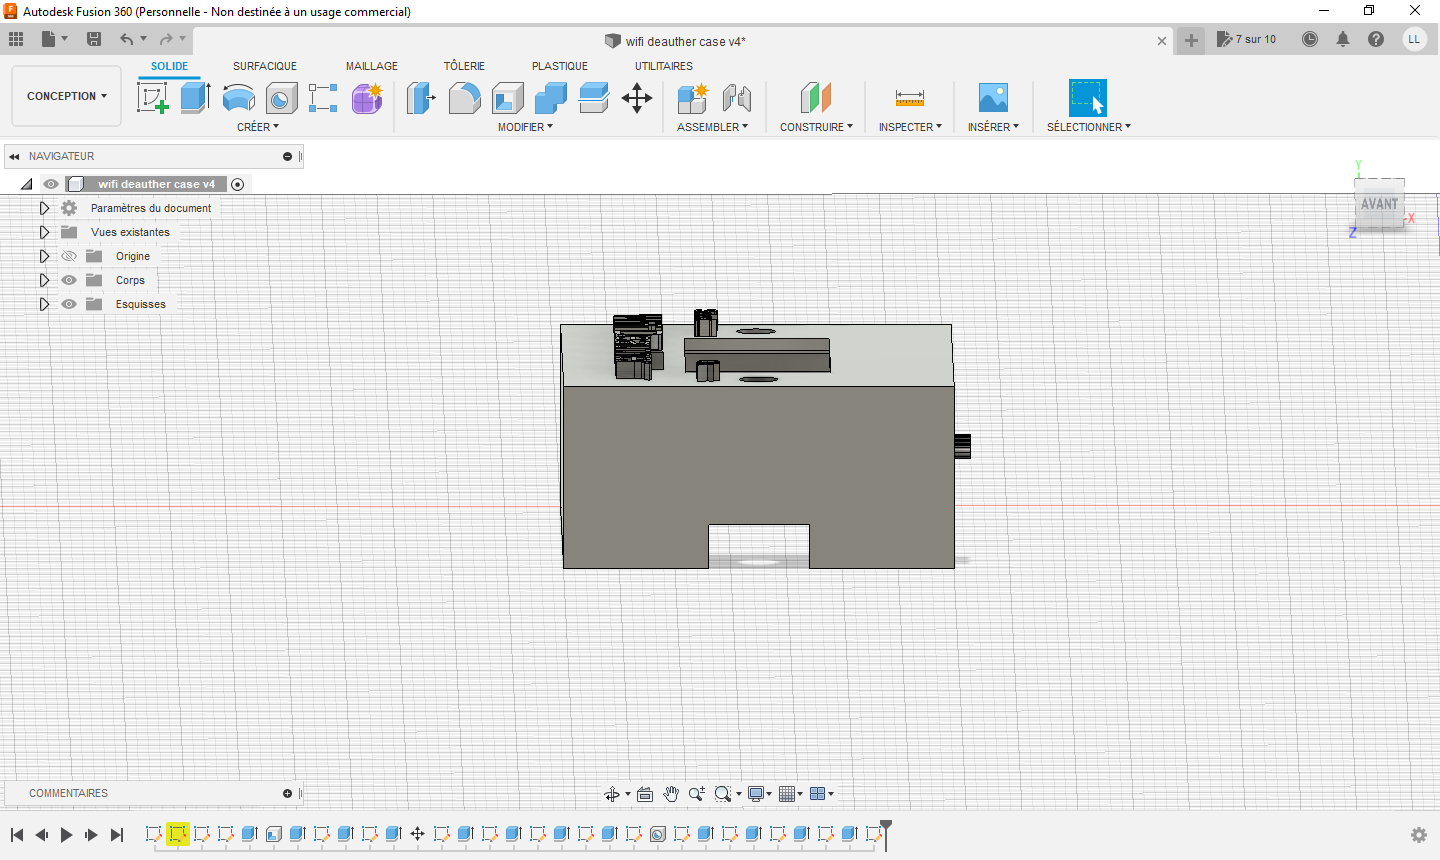The height and width of the screenshot is (860, 1440).
Task: Select the highlighted sketch feature in timeline
Action: coord(178,834)
